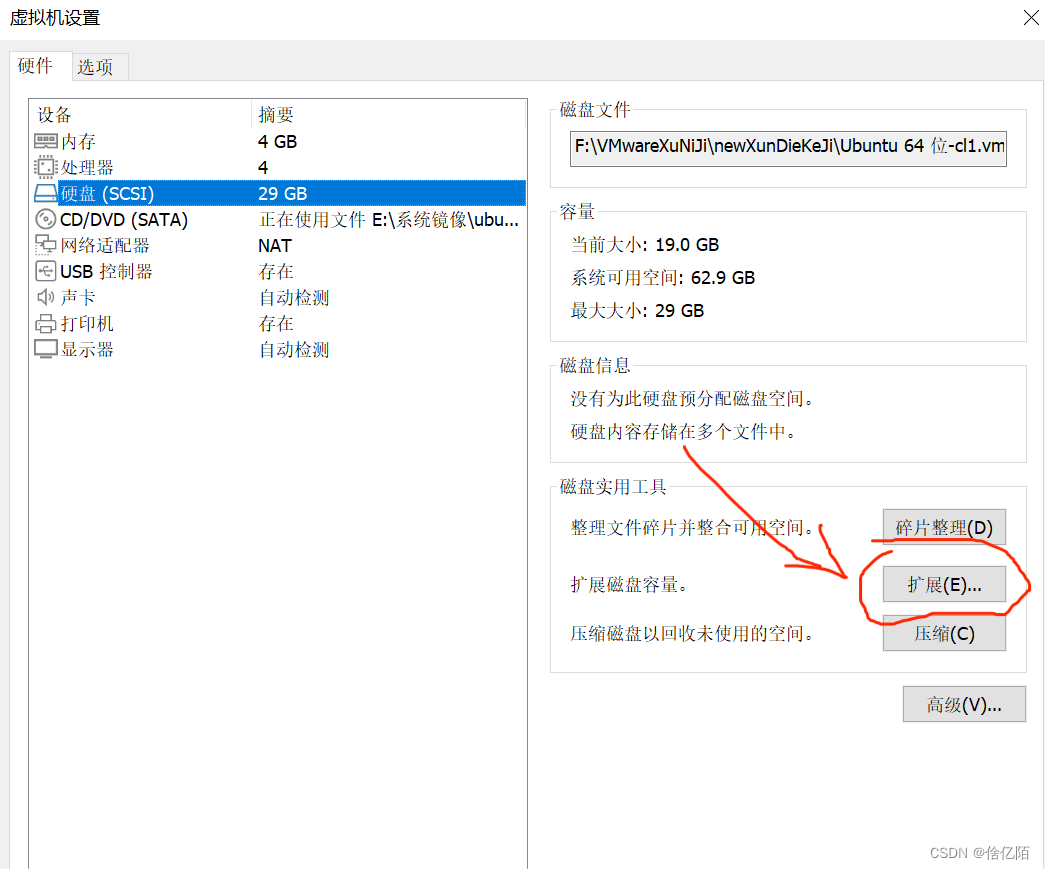This screenshot has width=1045, height=869.
Task: Click the 压缩(C) compact disk button
Action: tap(944, 633)
